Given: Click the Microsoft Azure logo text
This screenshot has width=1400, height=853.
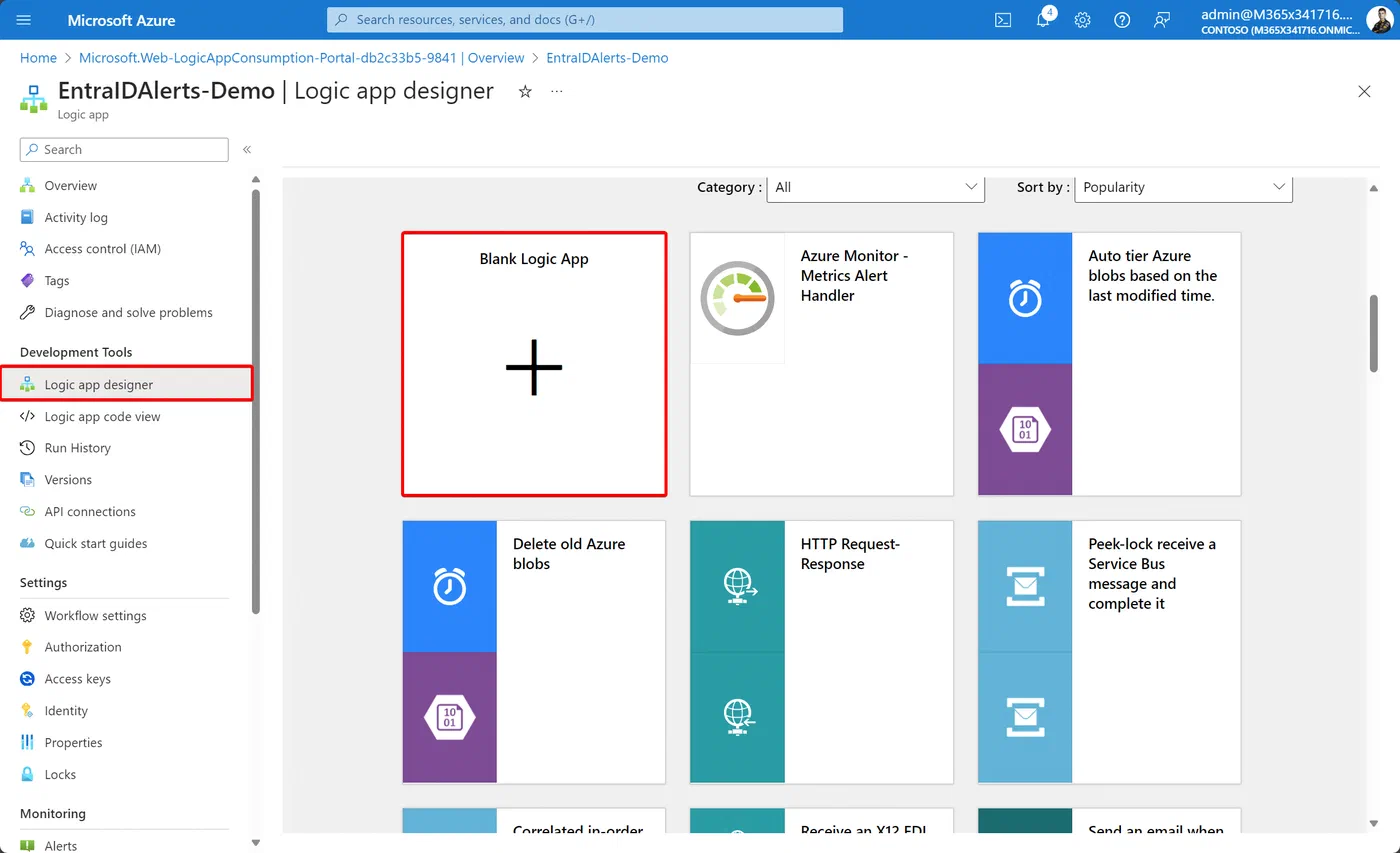Looking at the screenshot, I should click(121, 20).
